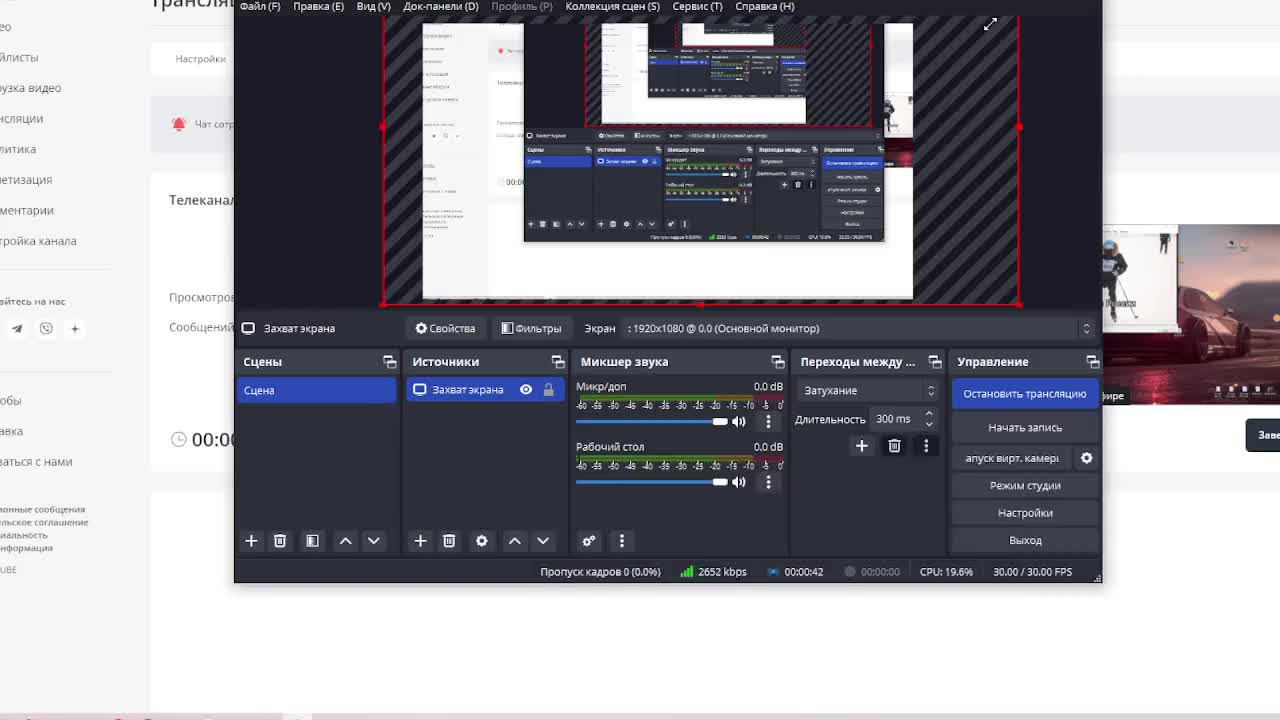Pop out the Переходы между сценами dock
Viewport: 1280px width, 720px height.
click(x=935, y=362)
